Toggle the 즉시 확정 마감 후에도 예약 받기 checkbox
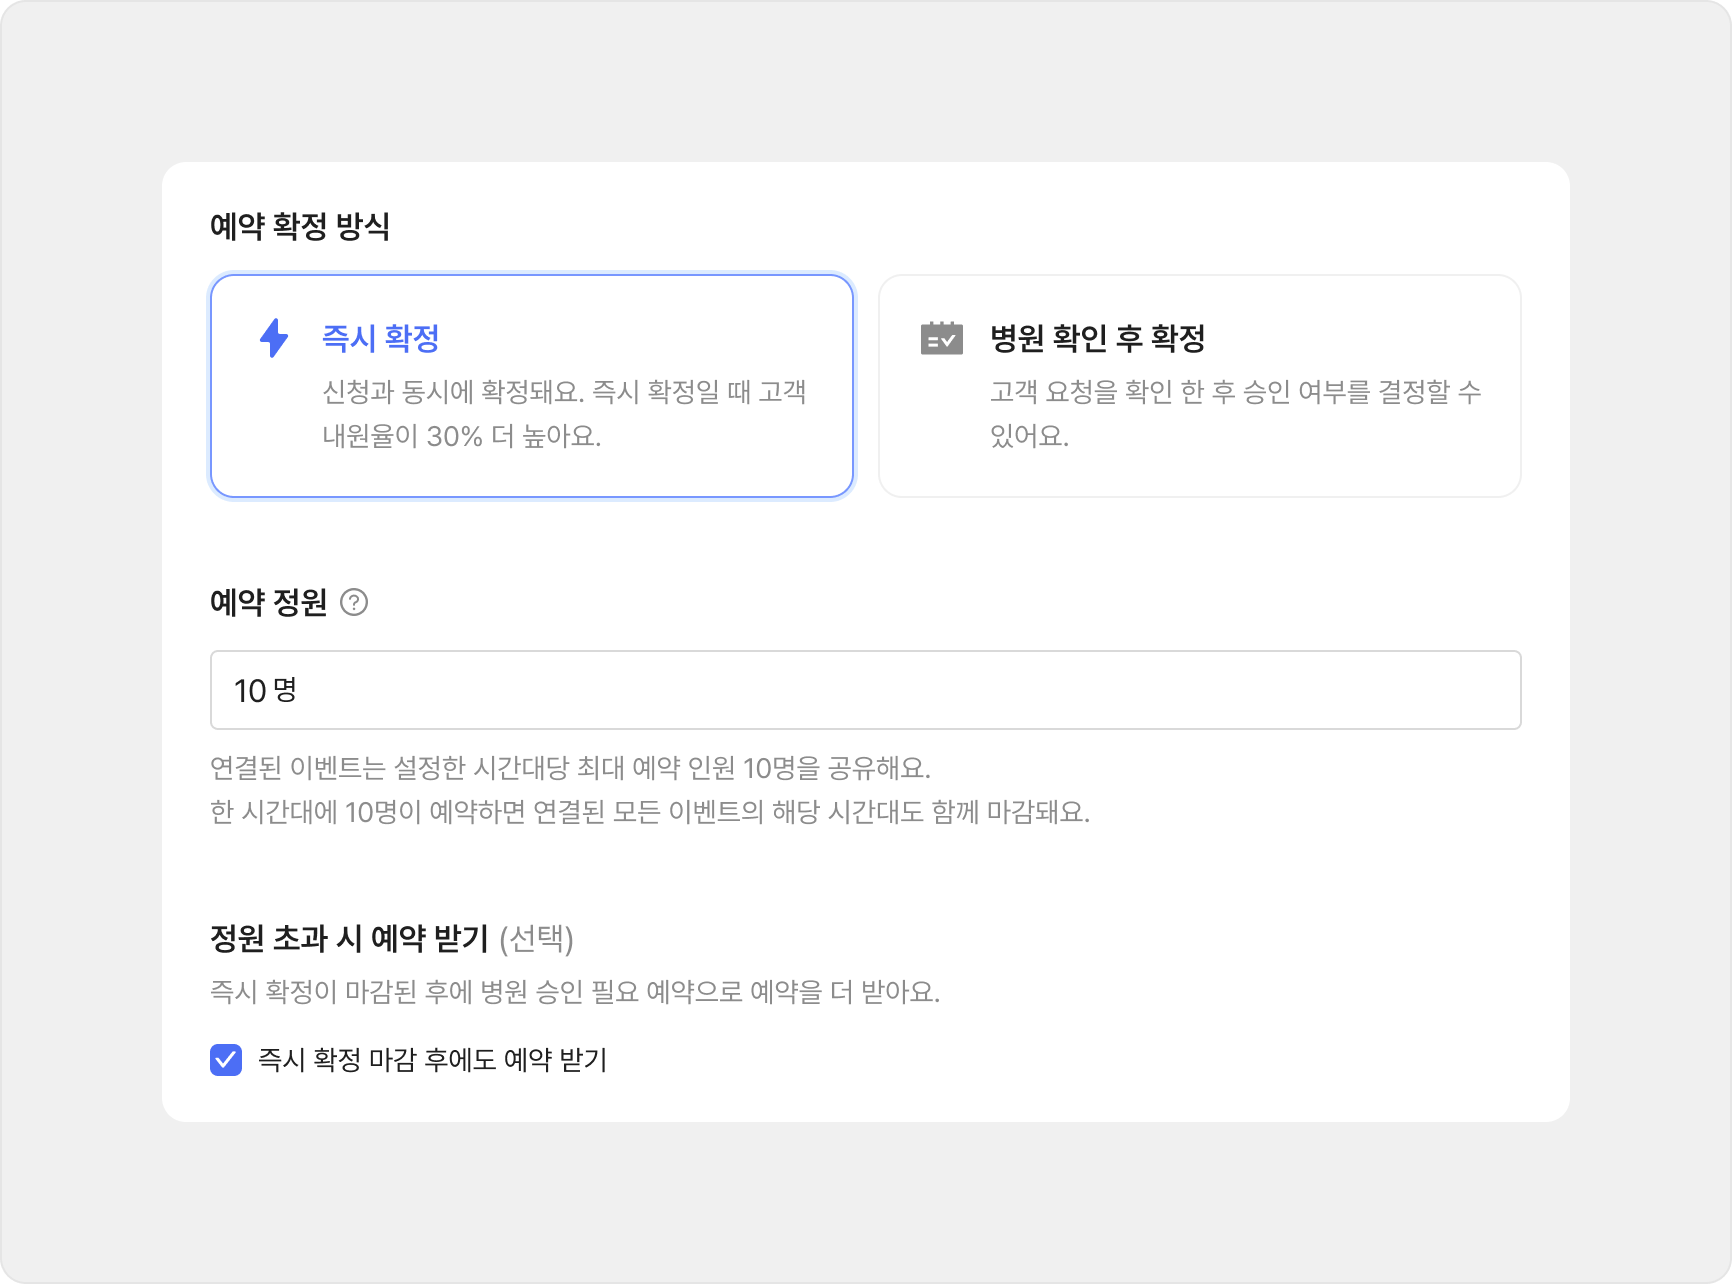 (x=226, y=1060)
